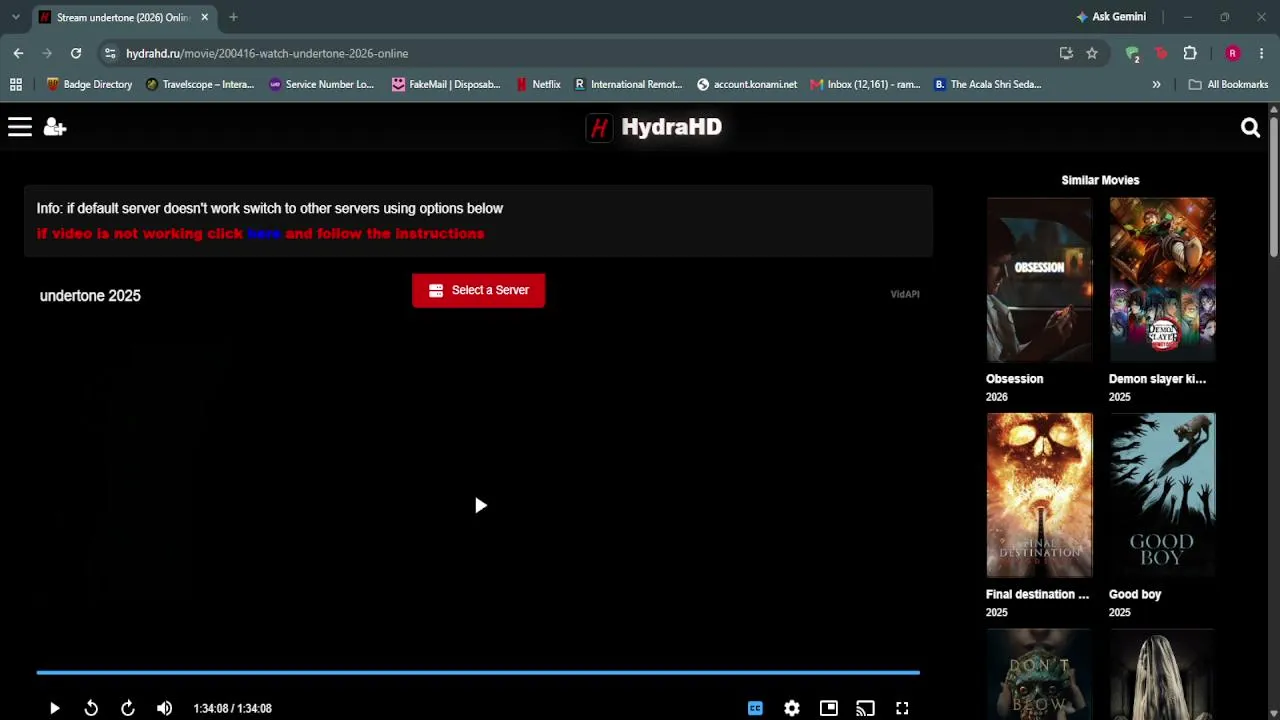The image size is (1280, 720).
Task: Click the 'Good boy' title link
Action: (1135, 594)
